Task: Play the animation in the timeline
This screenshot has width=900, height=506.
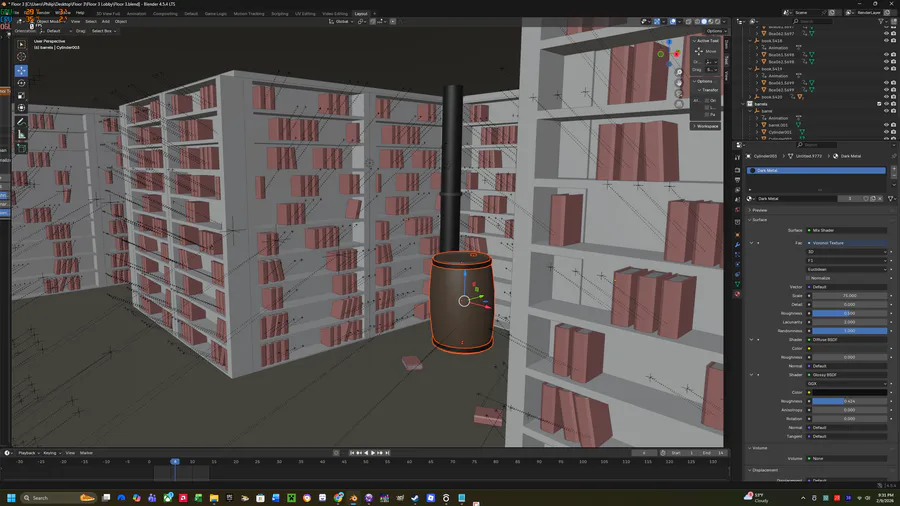Action: [373, 453]
